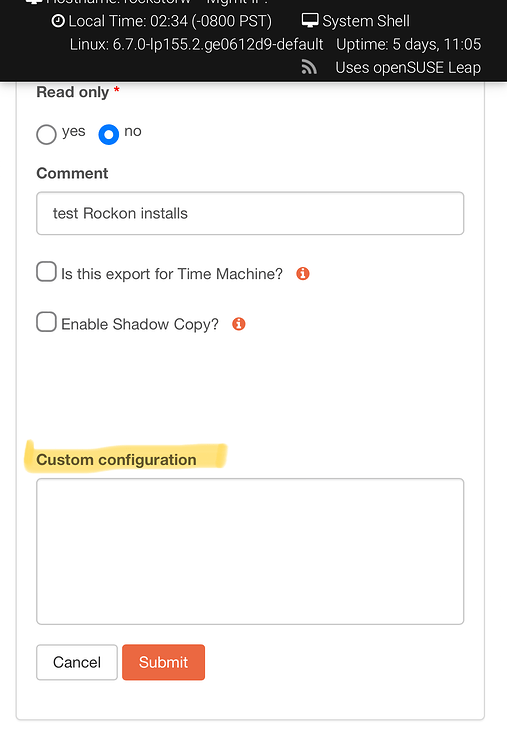Cancel the export form

click(x=77, y=662)
